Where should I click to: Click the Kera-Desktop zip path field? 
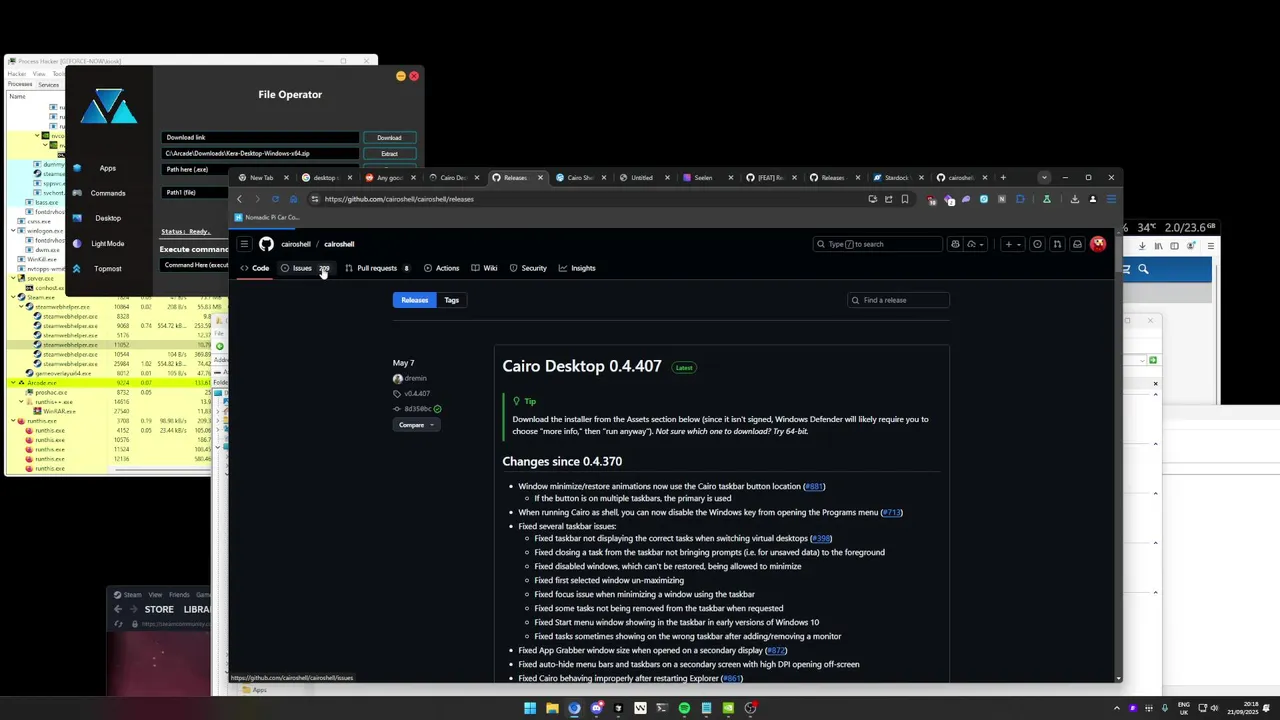[260, 154]
